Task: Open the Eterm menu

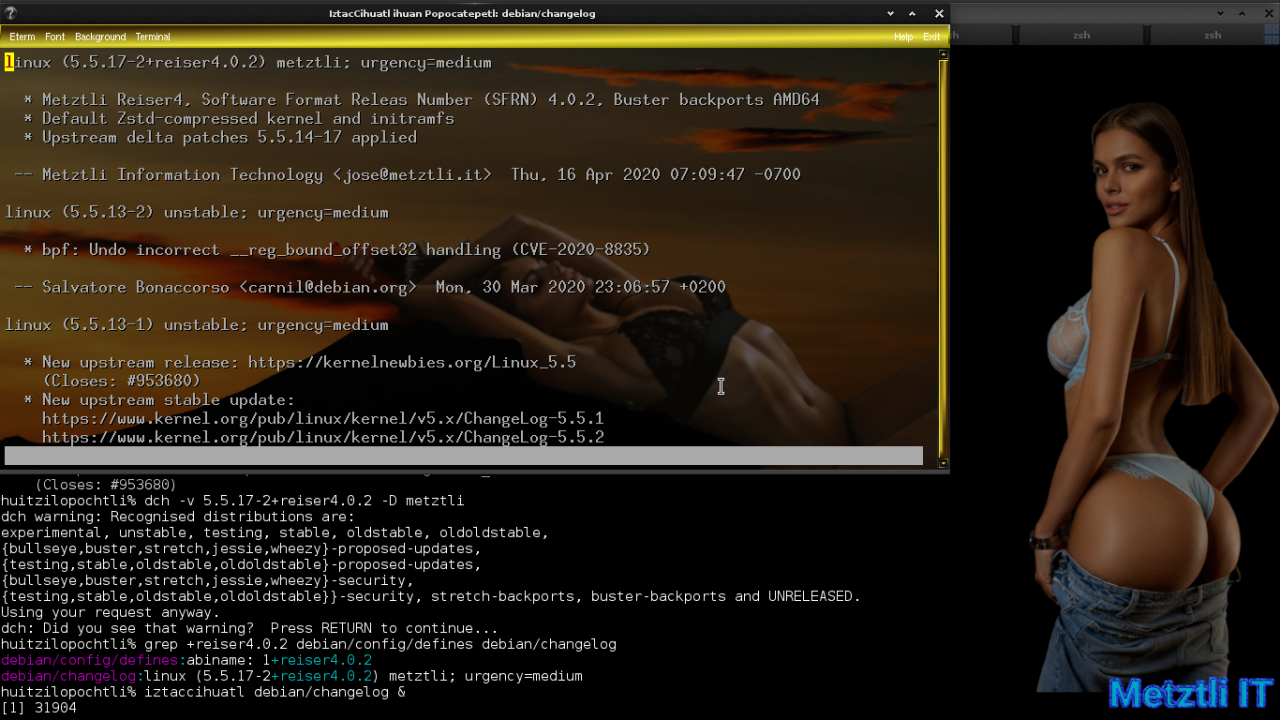Action: click(22, 37)
